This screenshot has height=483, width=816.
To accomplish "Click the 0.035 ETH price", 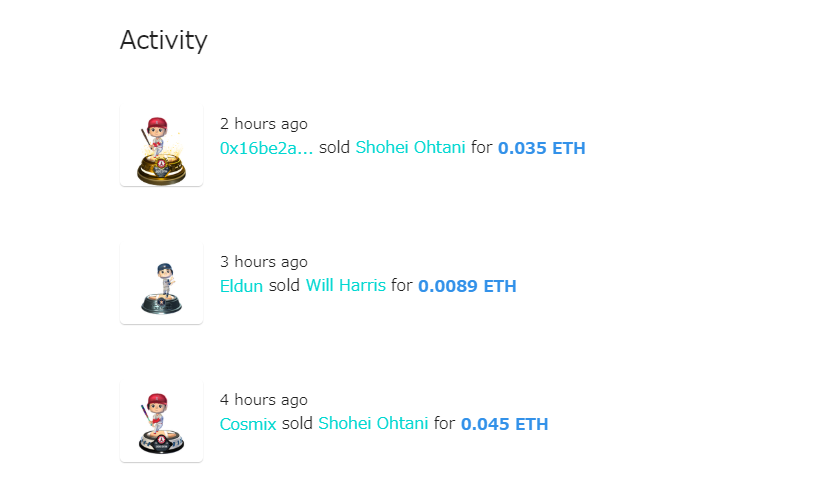I will (541, 148).
